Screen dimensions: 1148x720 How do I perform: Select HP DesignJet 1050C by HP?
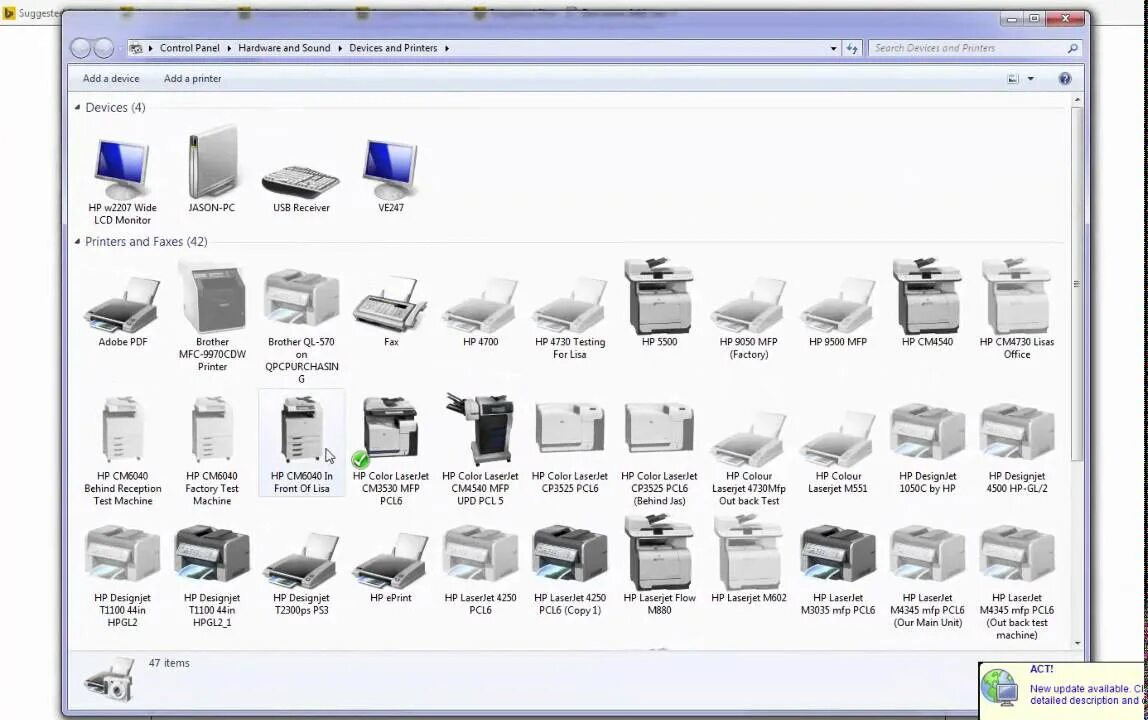point(927,448)
